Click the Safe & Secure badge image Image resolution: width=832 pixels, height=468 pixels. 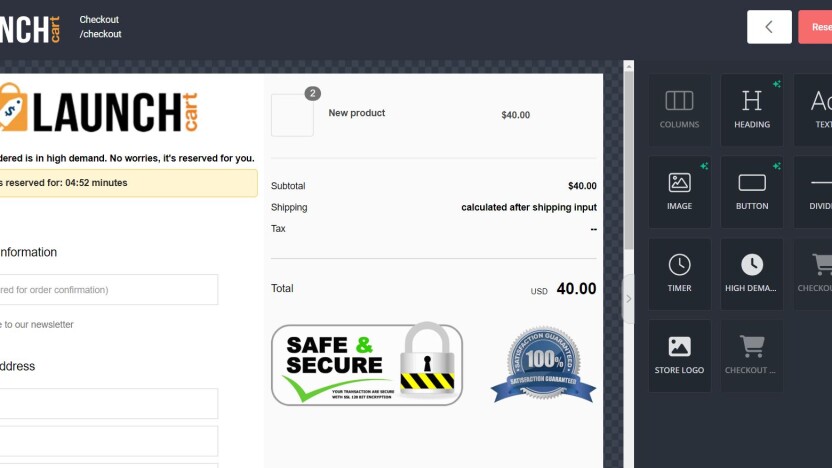[x=367, y=364]
